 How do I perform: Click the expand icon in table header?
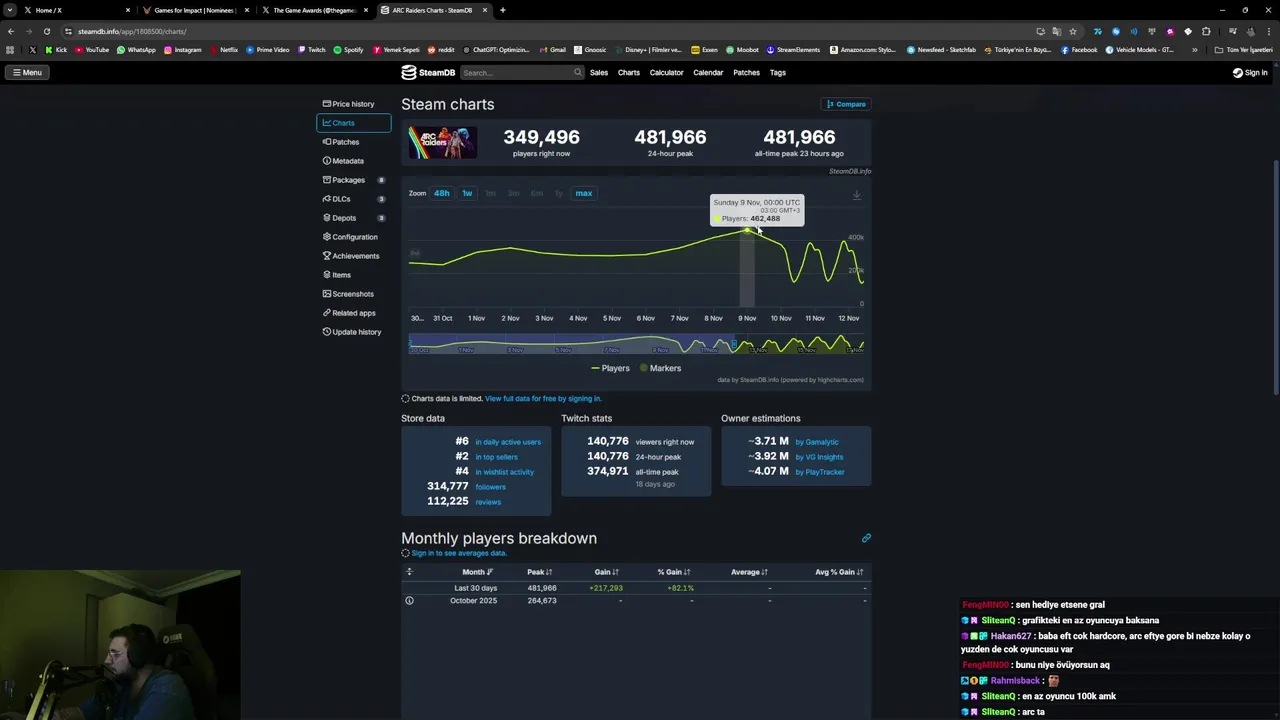[x=409, y=572]
